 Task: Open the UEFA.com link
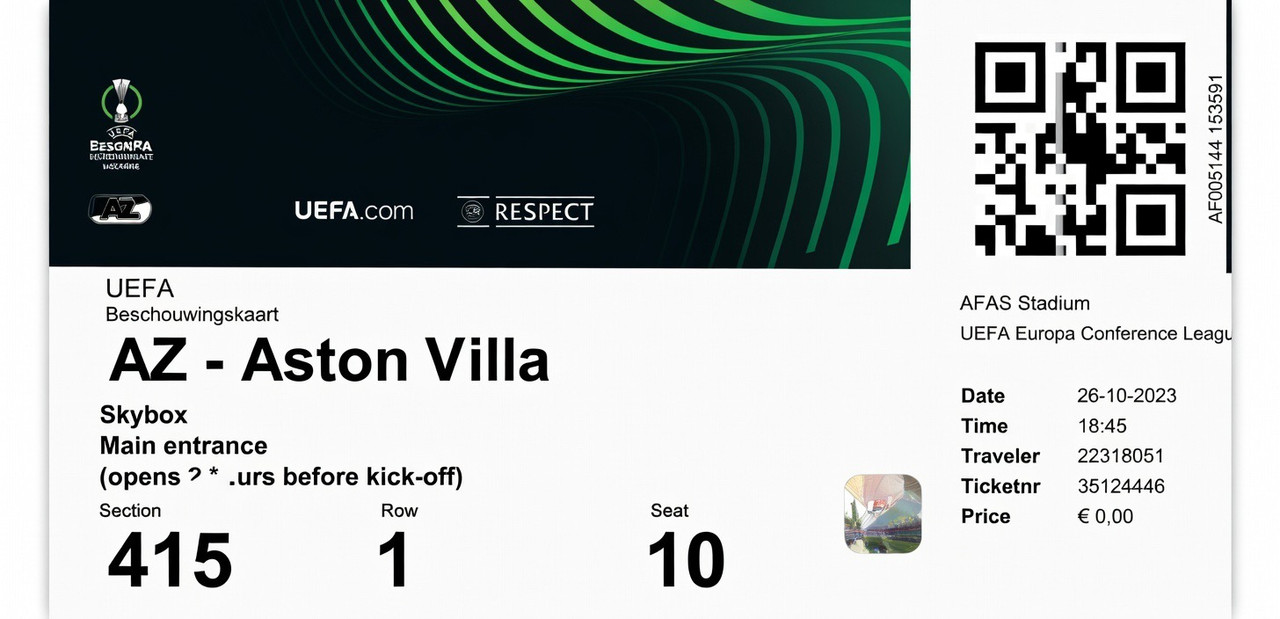point(354,211)
